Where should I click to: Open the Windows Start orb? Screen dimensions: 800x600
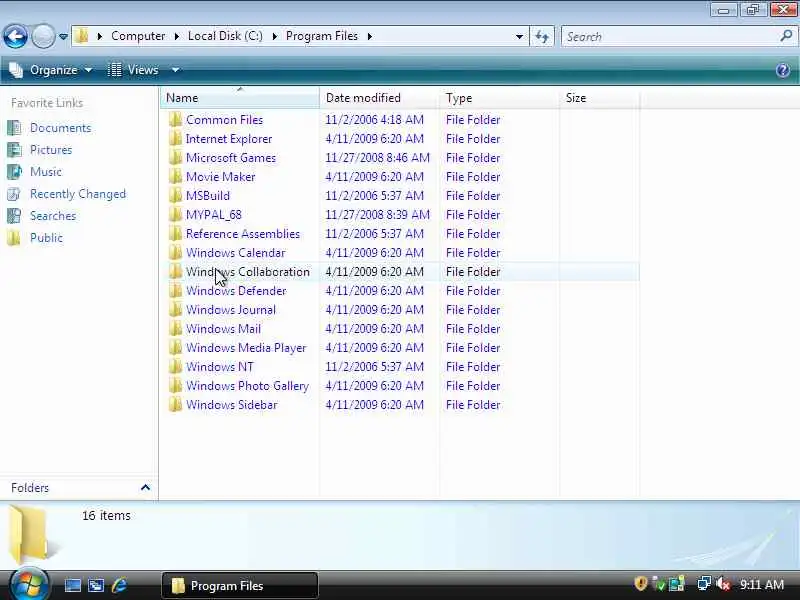pos(29,585)
